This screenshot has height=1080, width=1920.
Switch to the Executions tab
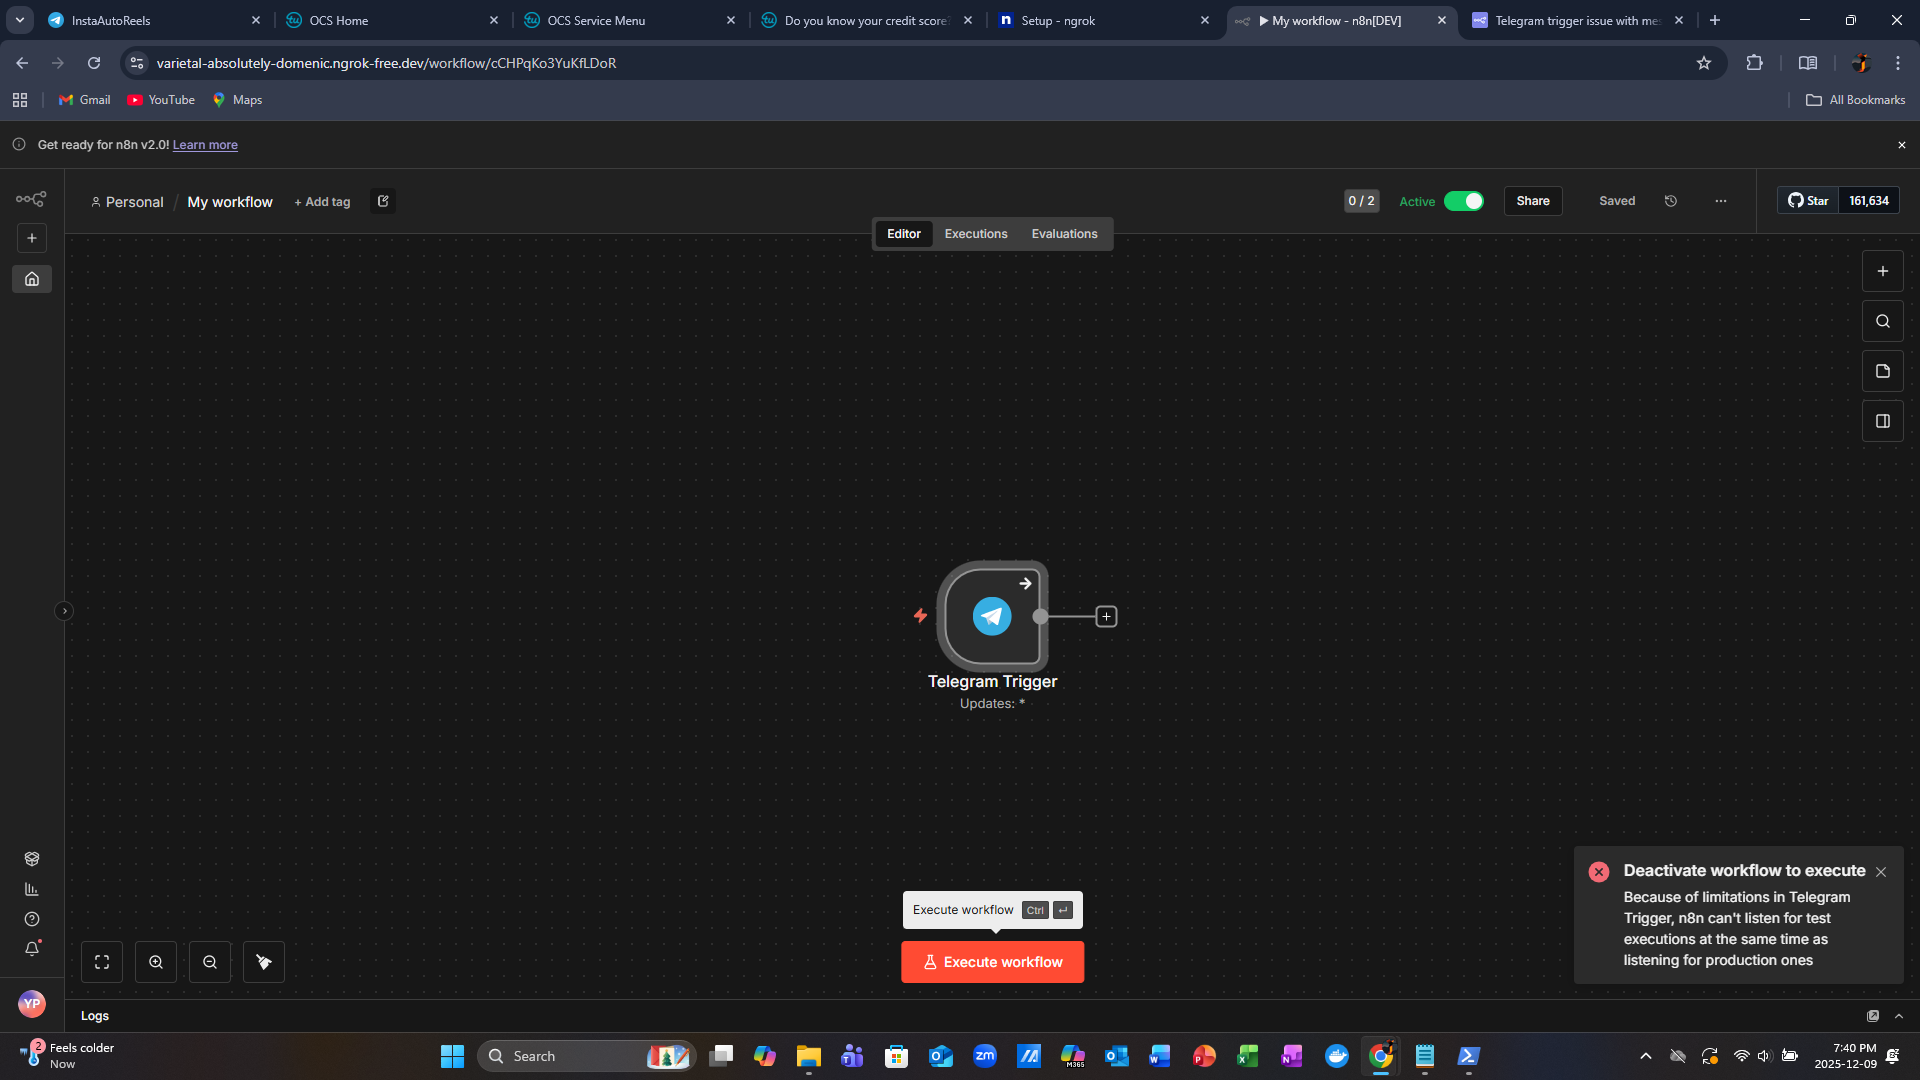tap(975, 233)
